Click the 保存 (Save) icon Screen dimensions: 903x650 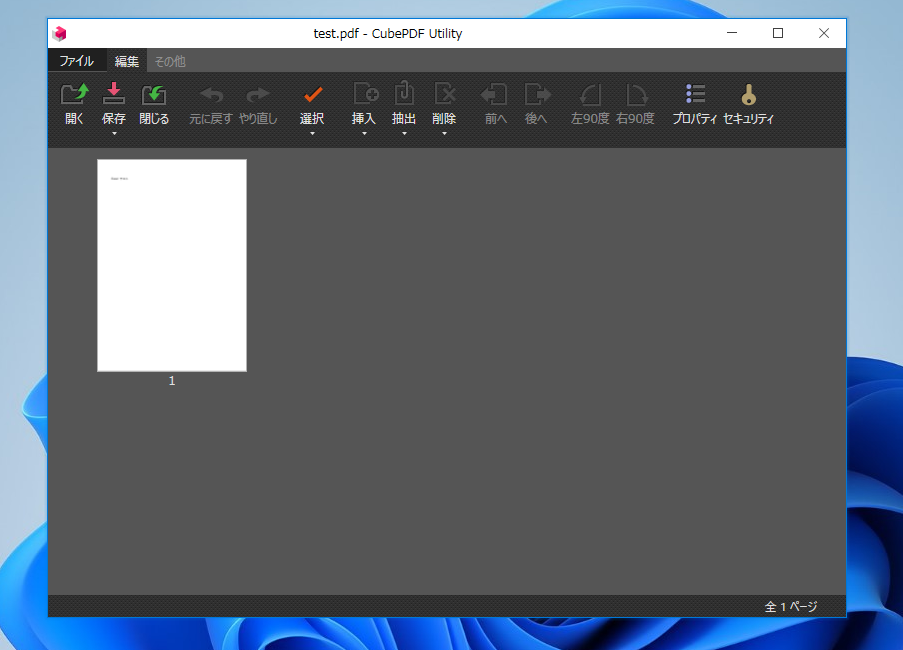tap(114, 95)
